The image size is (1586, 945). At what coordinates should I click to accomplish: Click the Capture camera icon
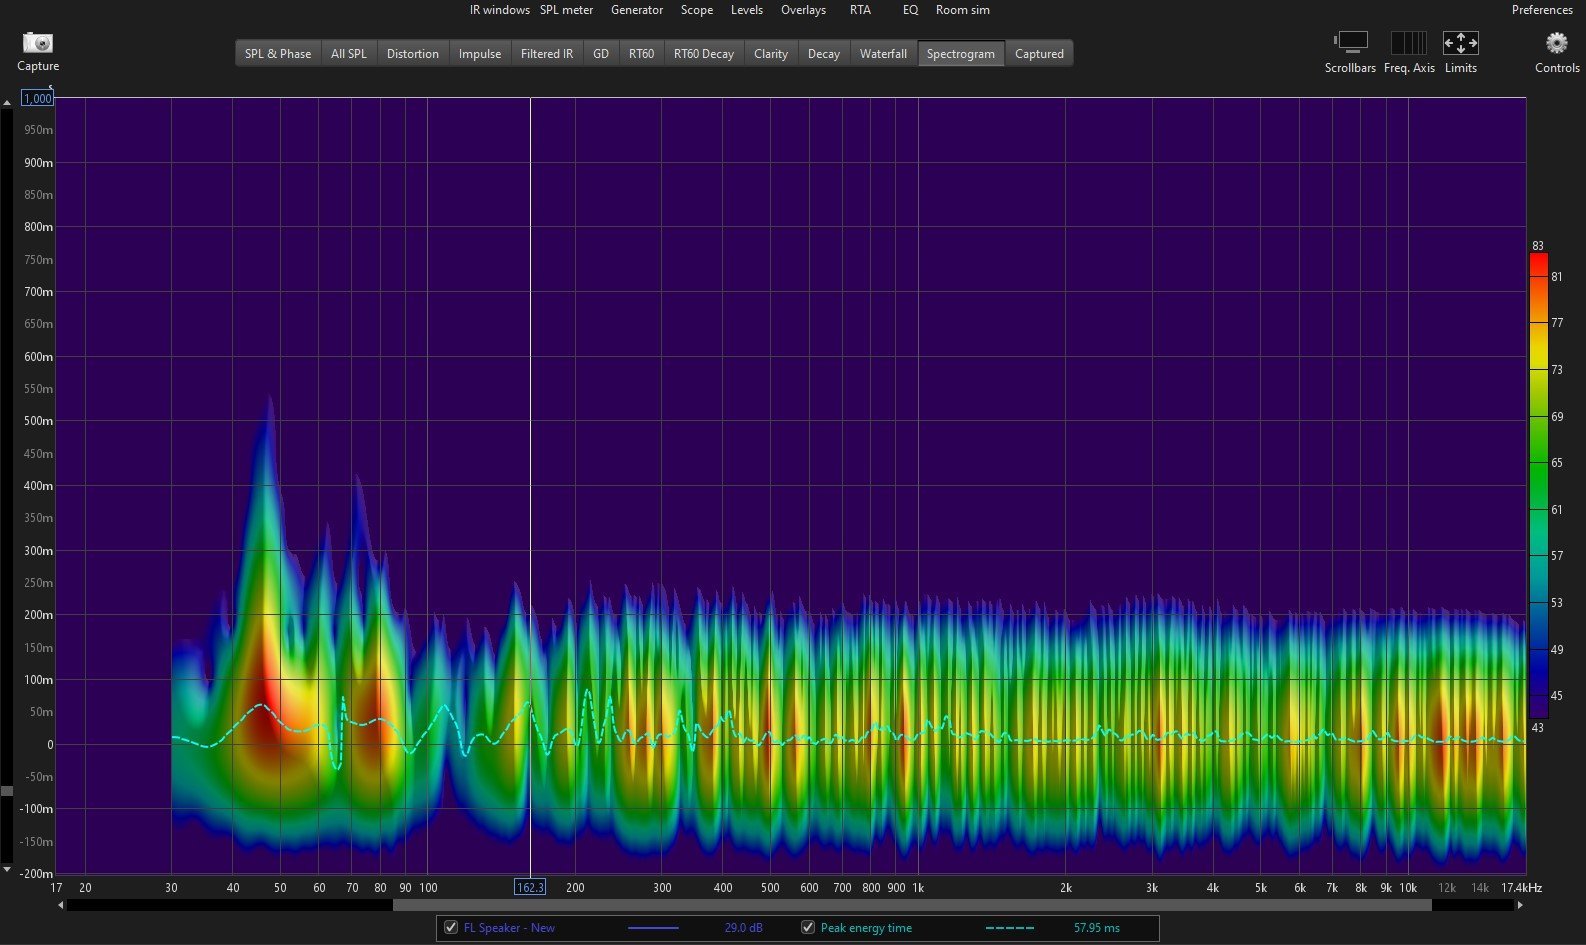coord(38,42)
